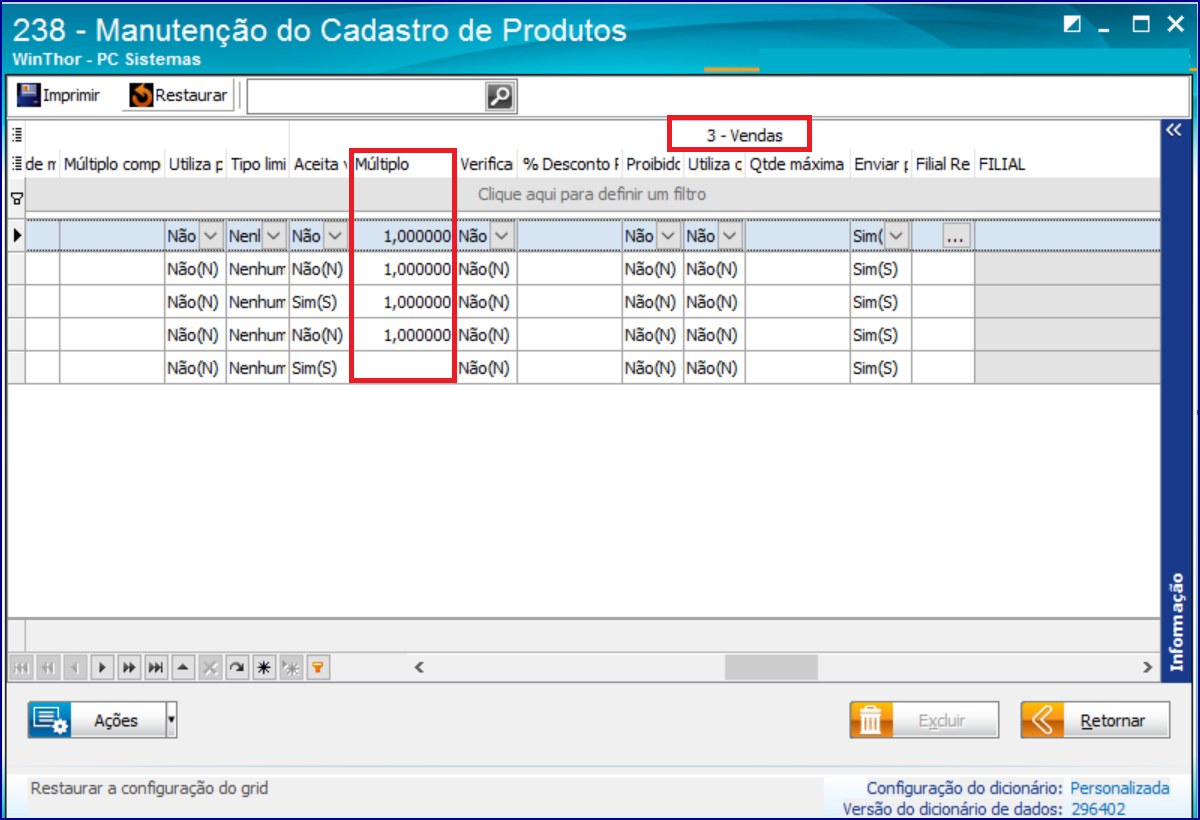Image resolution: width=1200 pixels, height=820 pixels.
Task: Open Verifica dropdown in first row
Action: point(502,235)
